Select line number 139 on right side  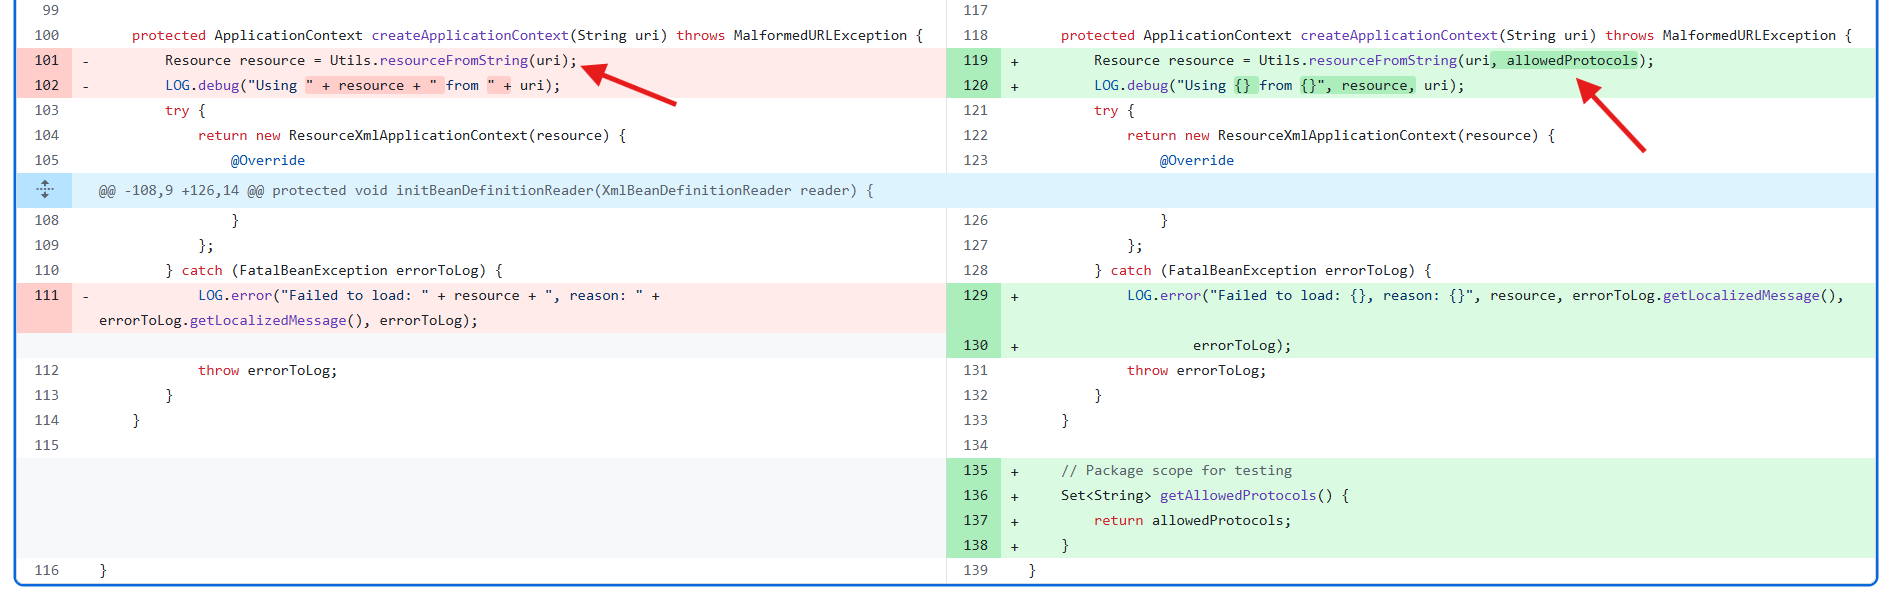[x=975, y=570]
